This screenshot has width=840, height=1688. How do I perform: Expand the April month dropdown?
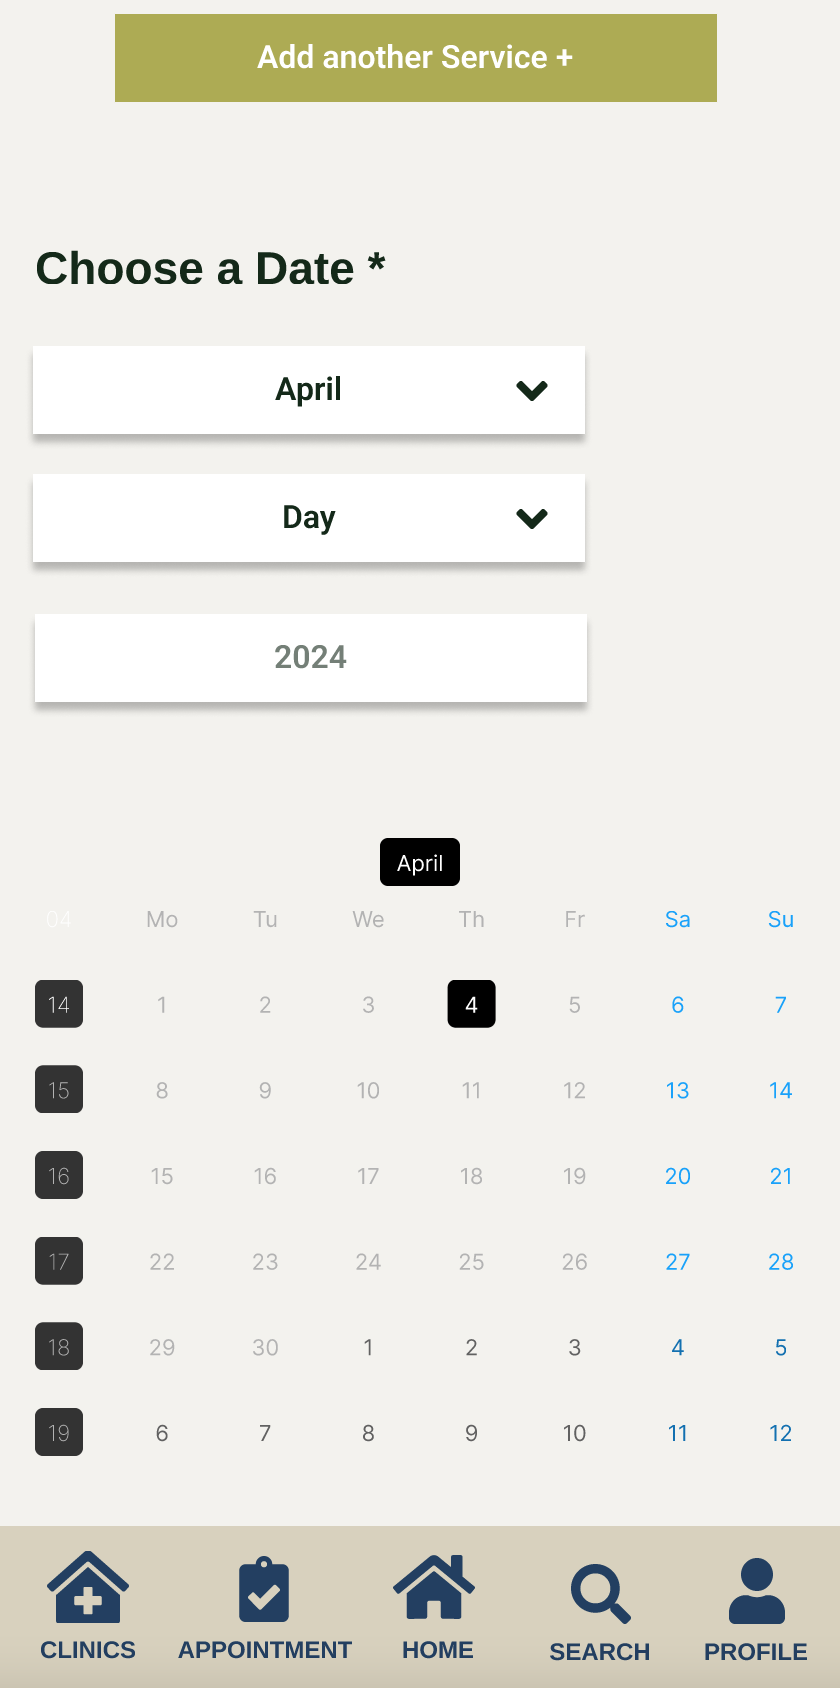[309, 390]
